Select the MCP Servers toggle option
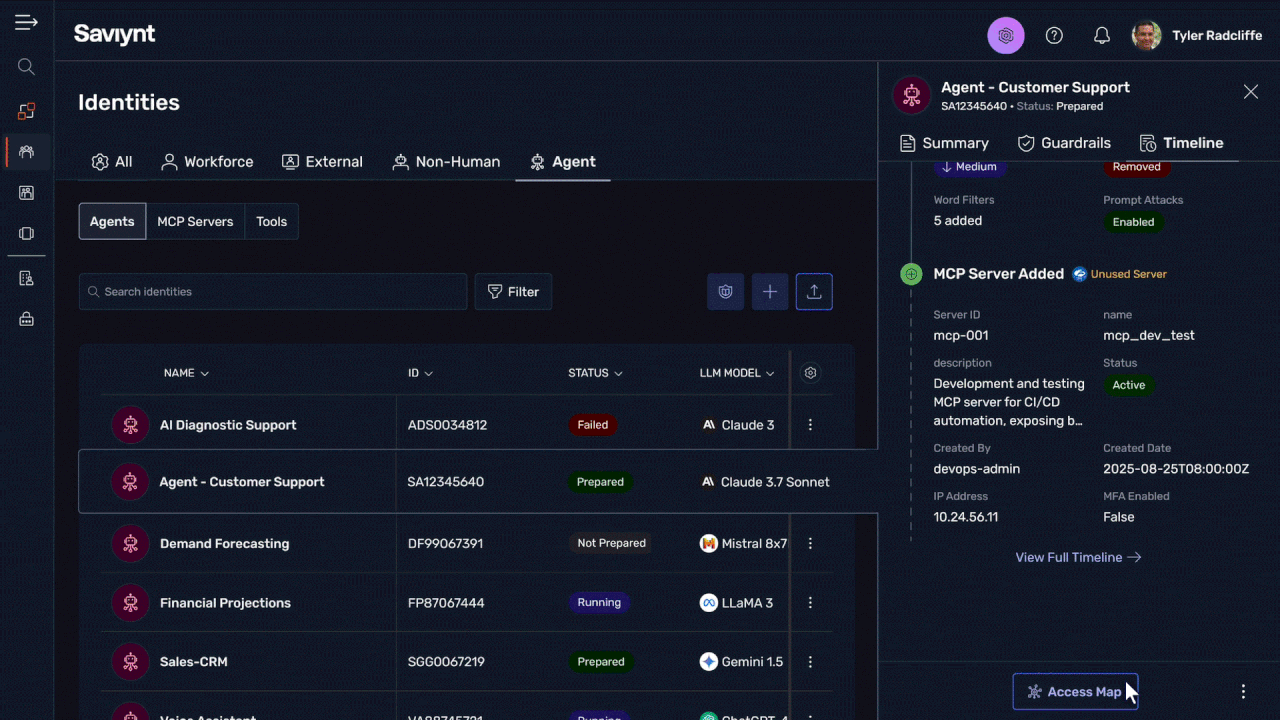The height and width of the screenshot is (720, 1280). [x=195, y=222]
